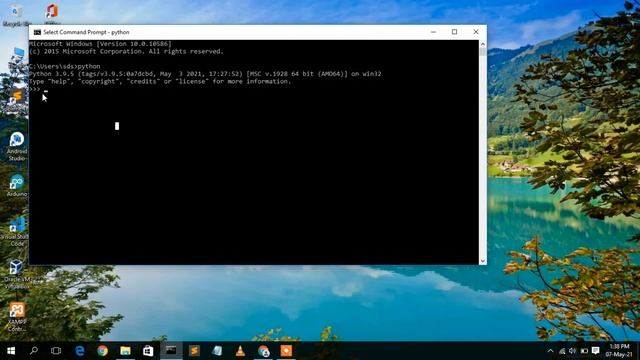
Task: Click the console scrollbar up arrow
Action: (483, 44)
